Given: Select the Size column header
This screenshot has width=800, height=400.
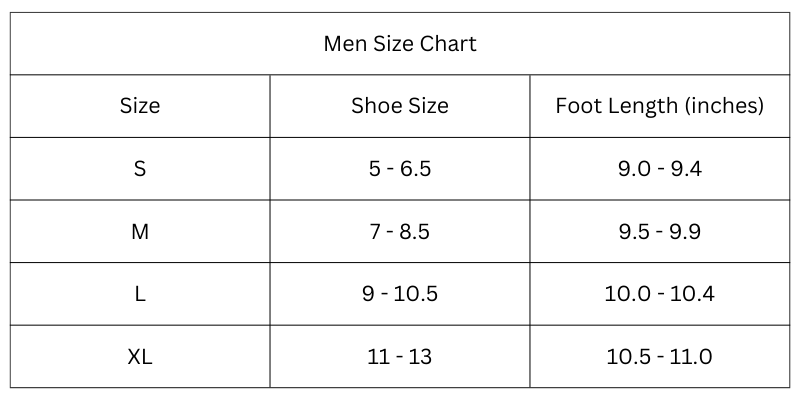Looking at the screenshot, I should (x=140, y=106).
